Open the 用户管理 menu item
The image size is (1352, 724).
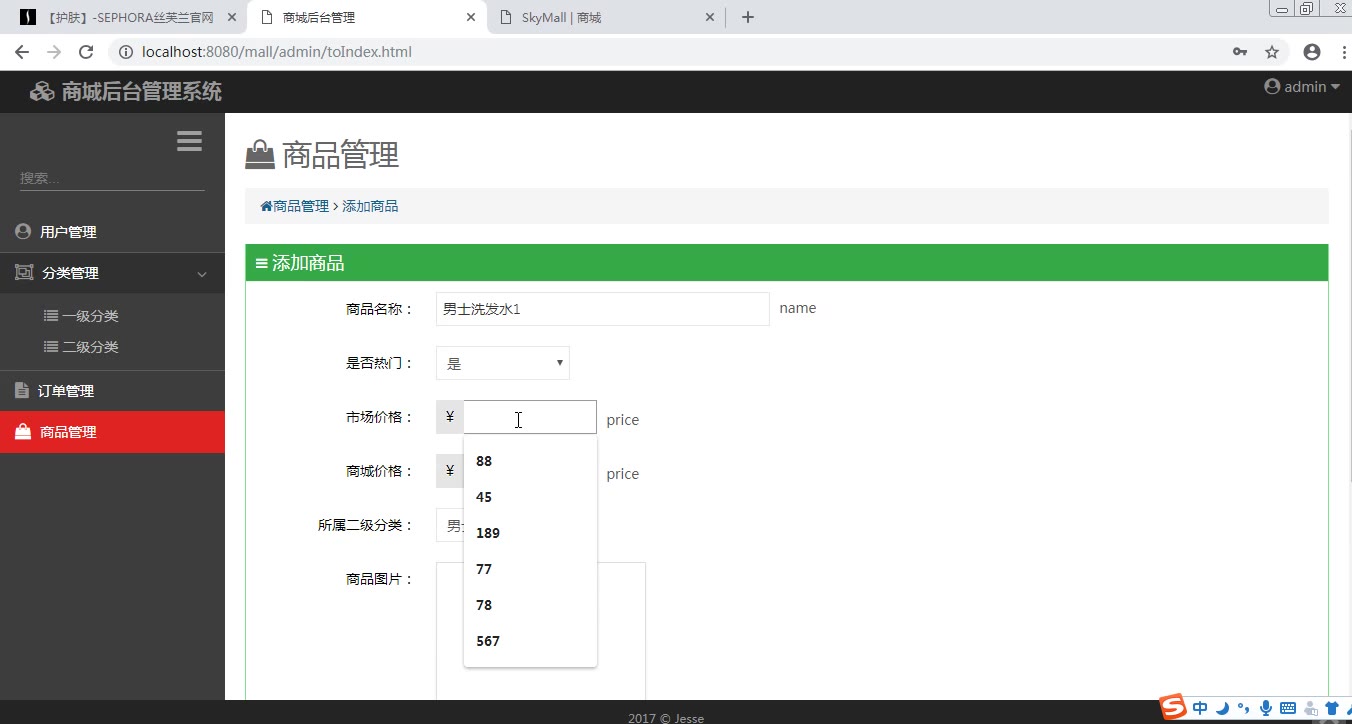pyautogui.click(x=112, y=231)
